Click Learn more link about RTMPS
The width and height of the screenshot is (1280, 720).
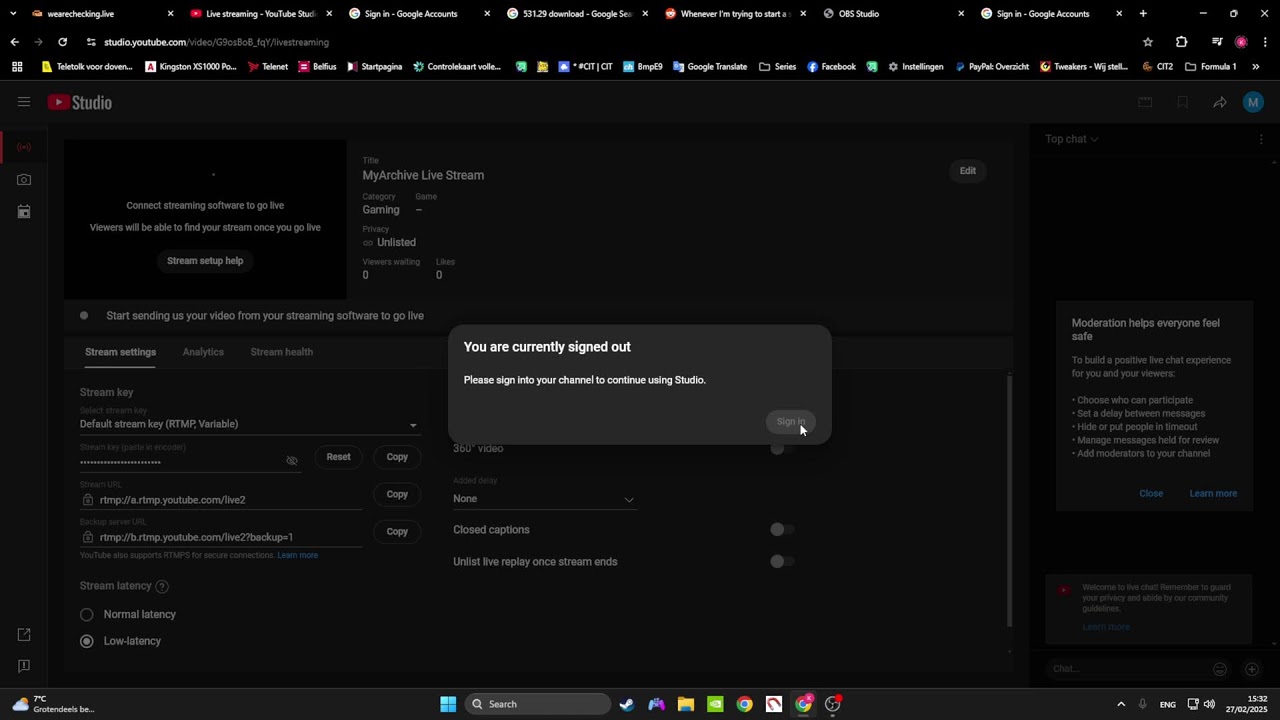[x=298, y=555]
